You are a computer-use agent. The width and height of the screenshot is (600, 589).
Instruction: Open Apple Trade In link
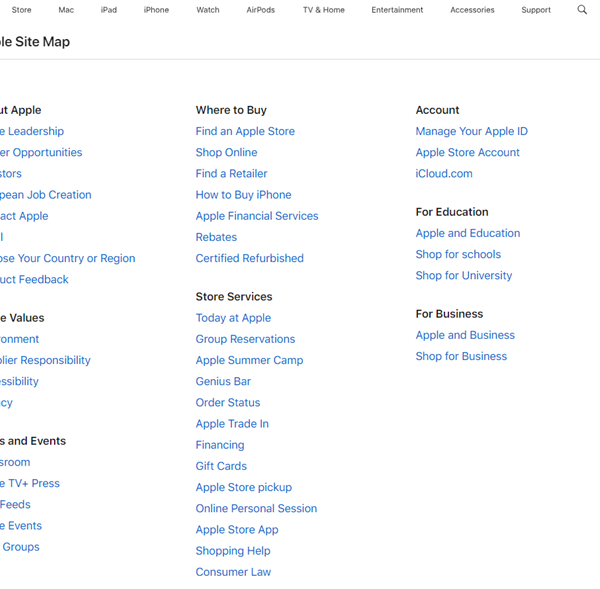coord(232,424)
